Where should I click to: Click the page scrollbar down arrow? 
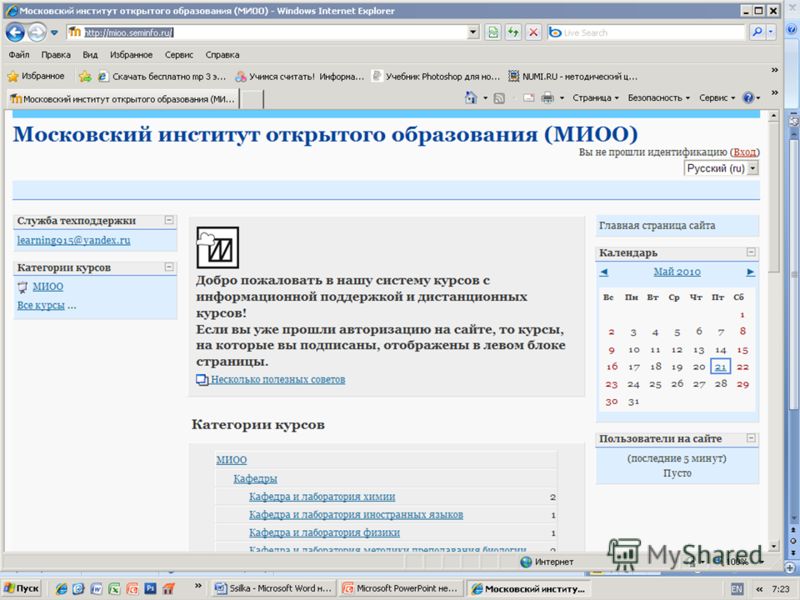(773, 546)
